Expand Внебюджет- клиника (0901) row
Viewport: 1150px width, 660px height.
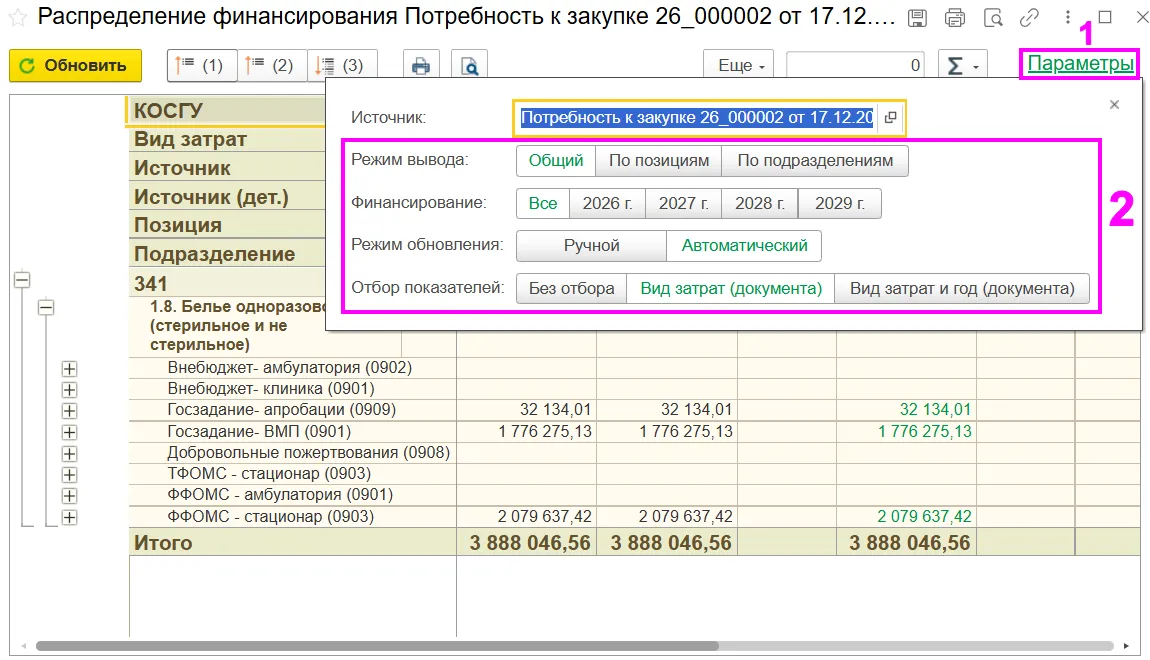(69, 390)
